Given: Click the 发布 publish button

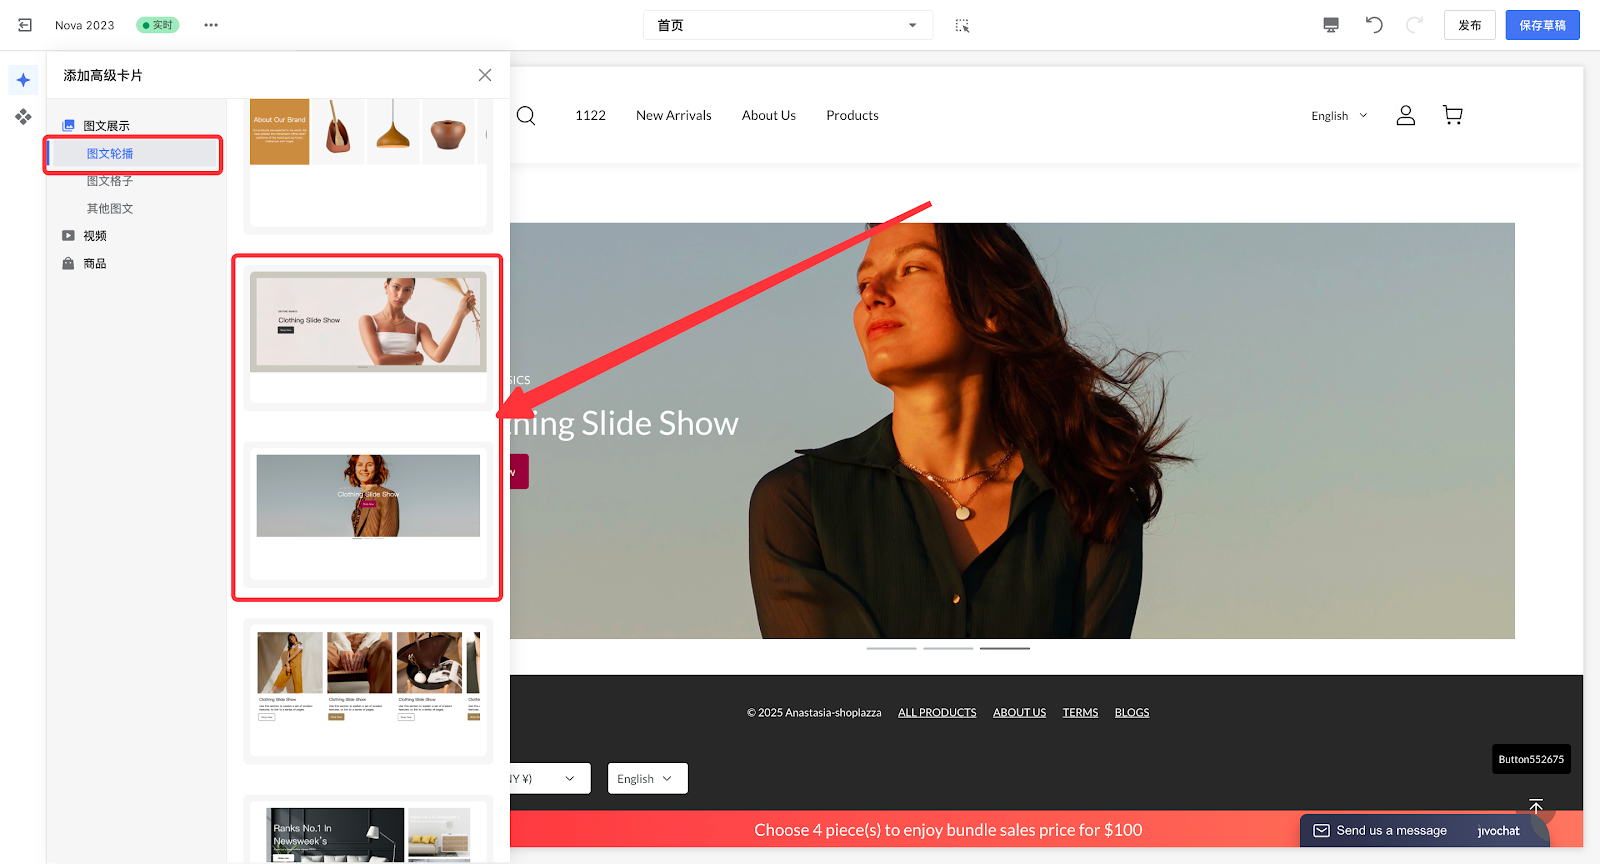Looking at the screenshot, I should click(x=1469, y=25).
